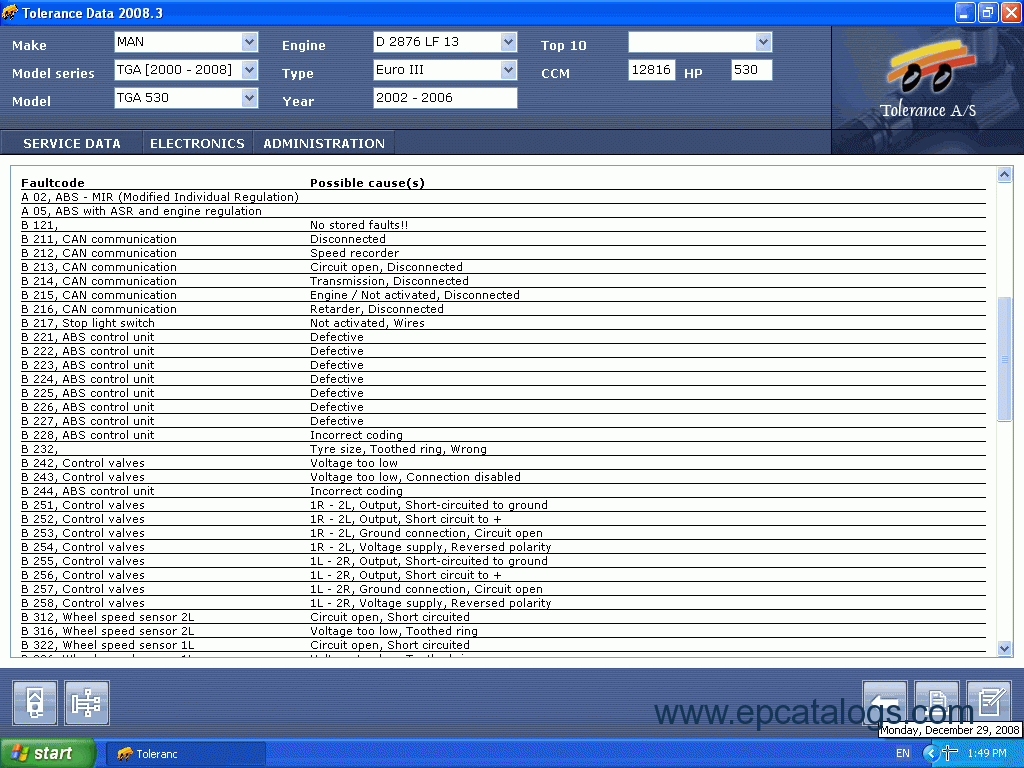Click fault B 212, CAN communication
The width and height of the screenshot is (1024, 768).
pyautogui.click(x=503, y=253)
